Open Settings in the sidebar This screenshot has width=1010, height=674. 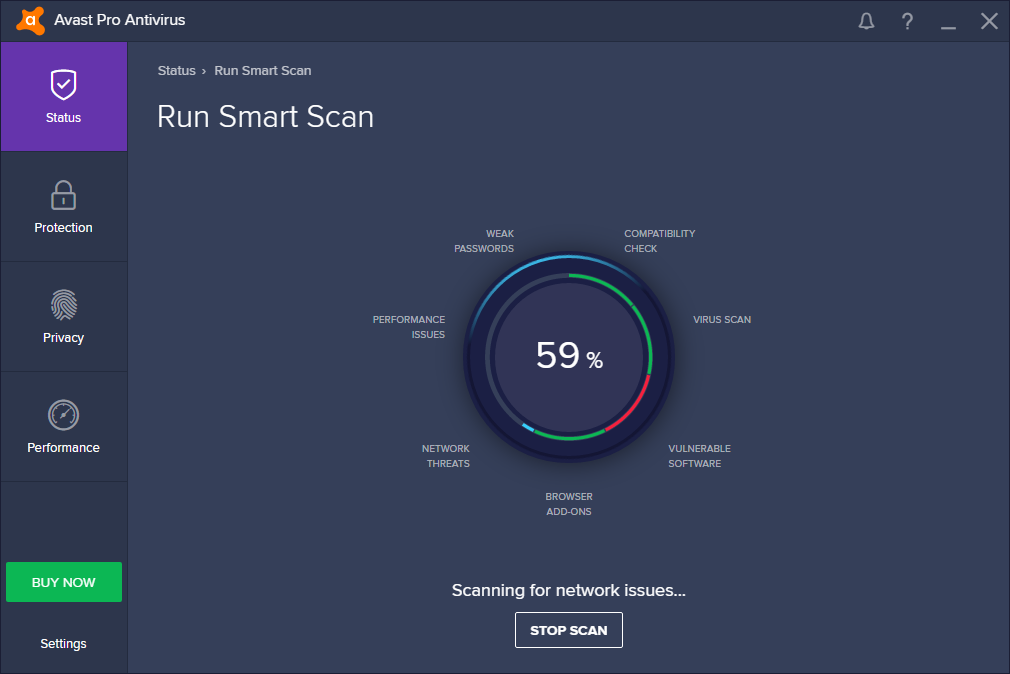coord(63,644)
